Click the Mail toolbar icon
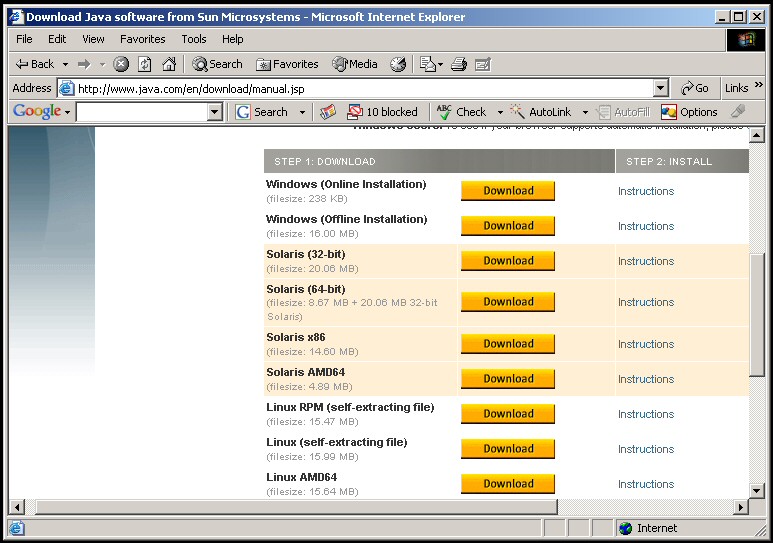Screen dimensions: 773x543 [x=427, y=64]
